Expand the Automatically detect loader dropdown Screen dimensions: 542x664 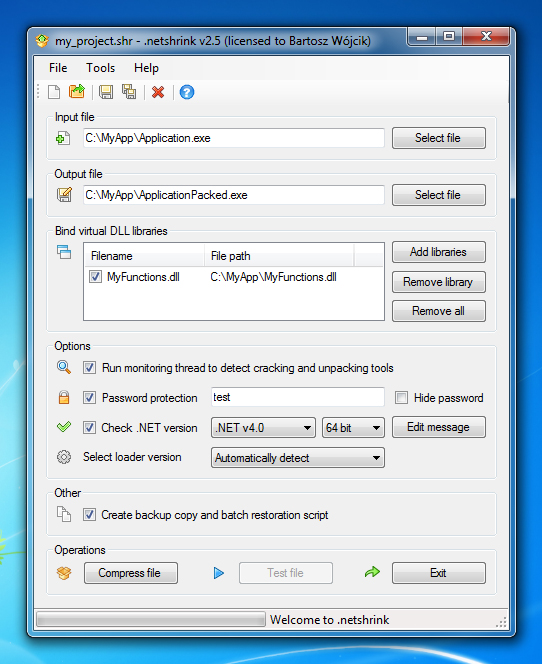[x=298, y=458]
